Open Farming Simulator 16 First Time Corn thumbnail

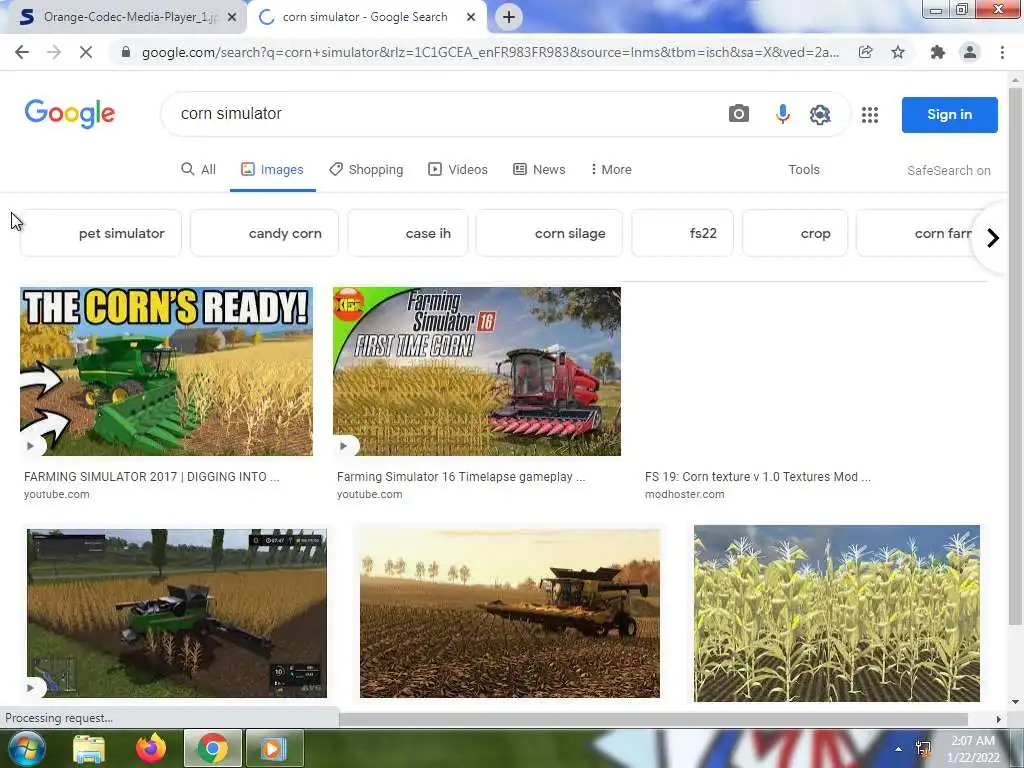coord(477,372)
